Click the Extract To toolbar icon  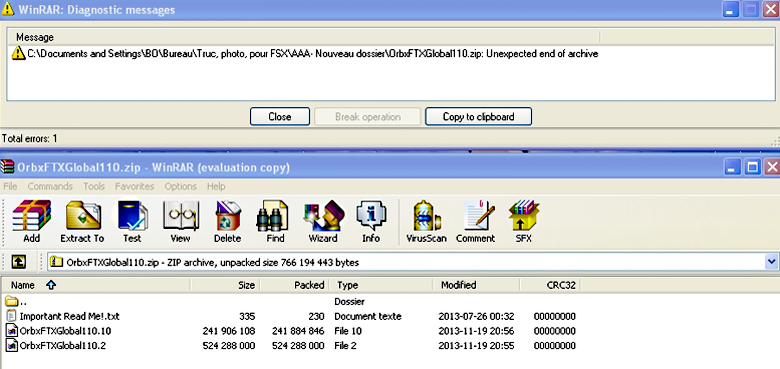click(82, 222)
